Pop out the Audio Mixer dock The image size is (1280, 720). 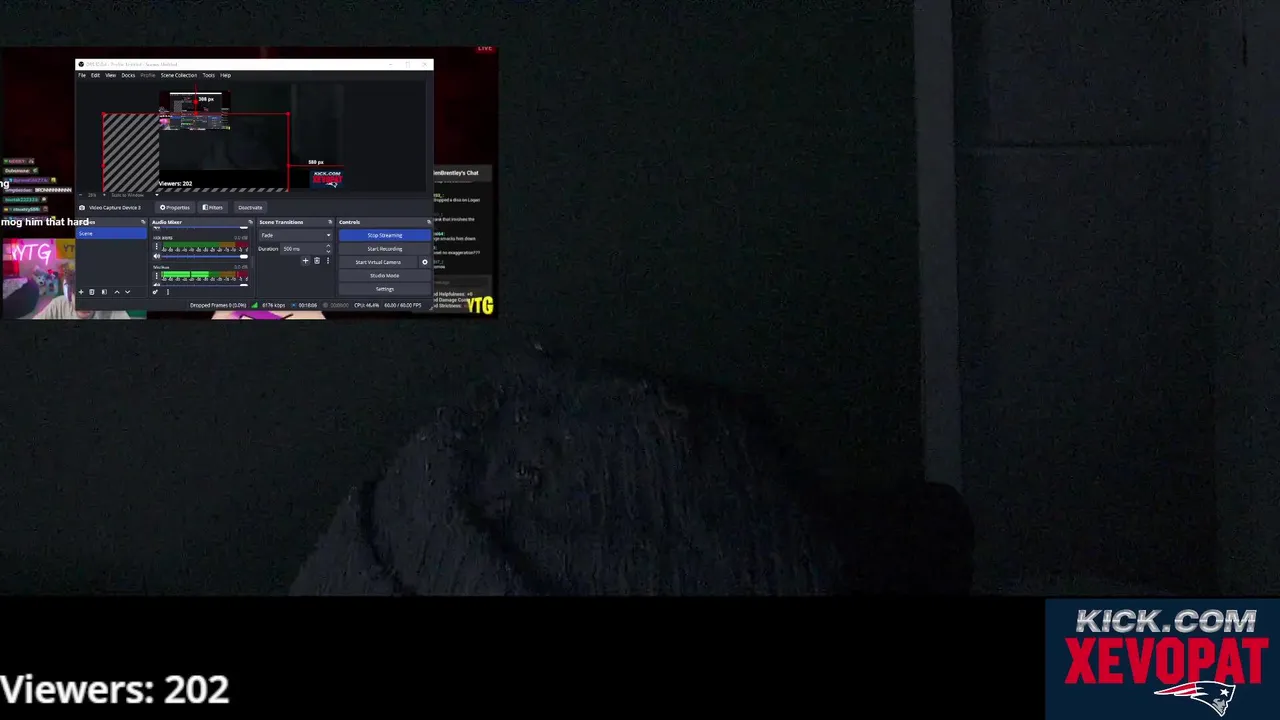(251, 222)
